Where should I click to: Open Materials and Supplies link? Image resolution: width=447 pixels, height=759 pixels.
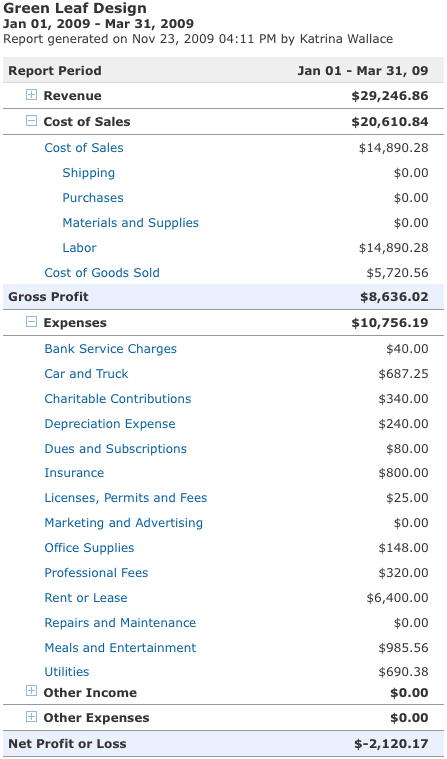[131, 223]
